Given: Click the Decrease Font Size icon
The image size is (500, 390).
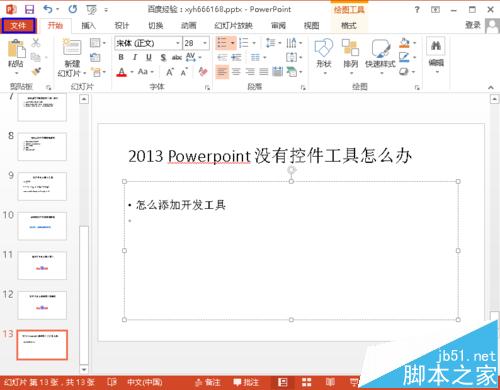Looking at the screenshot, I should pyautogui.click(x=184, y=72).
